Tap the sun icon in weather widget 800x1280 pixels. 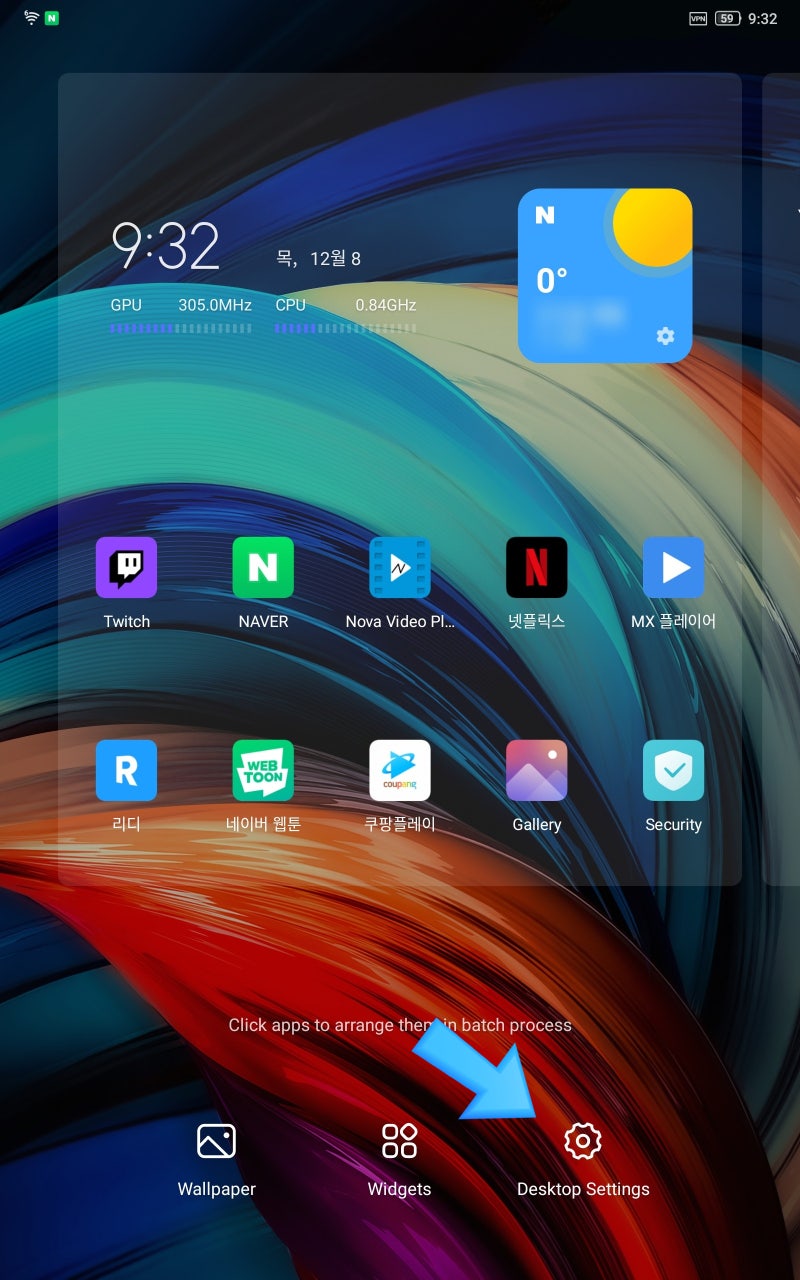coord(653,227)
